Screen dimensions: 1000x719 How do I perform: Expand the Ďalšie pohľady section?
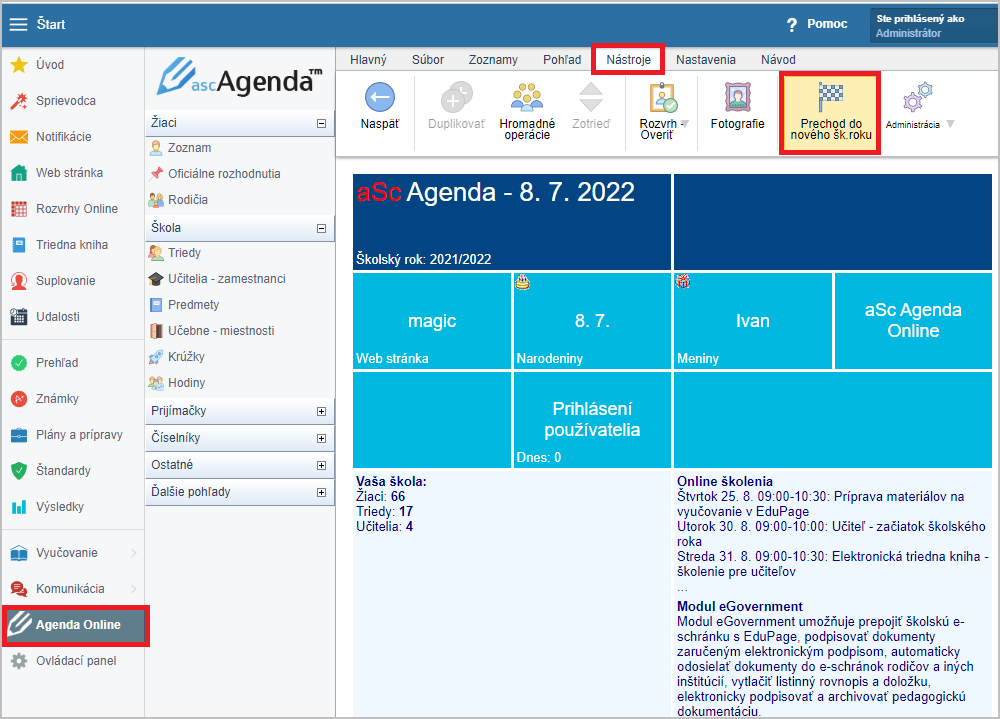[x=321, y=493]
